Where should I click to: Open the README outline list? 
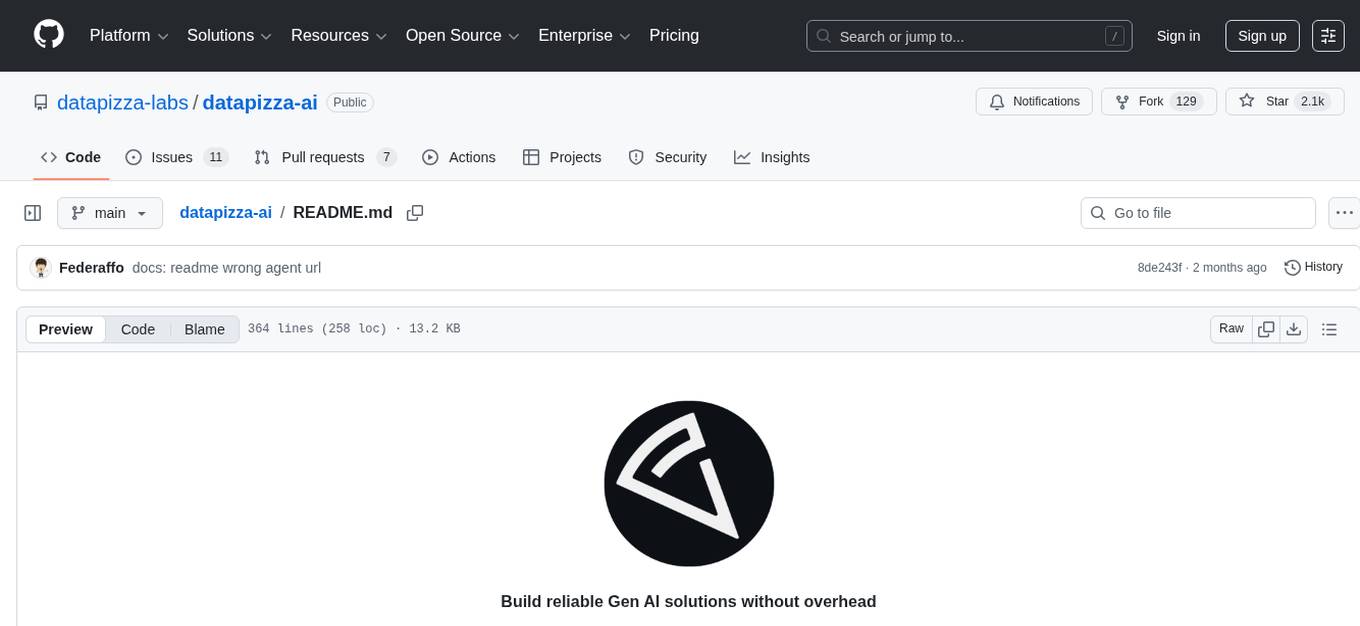(1329, 328)
